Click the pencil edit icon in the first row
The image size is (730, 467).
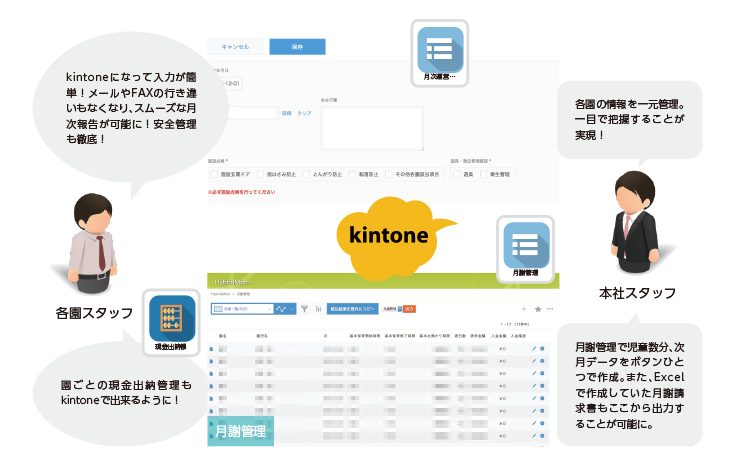[x=534, y=348]
